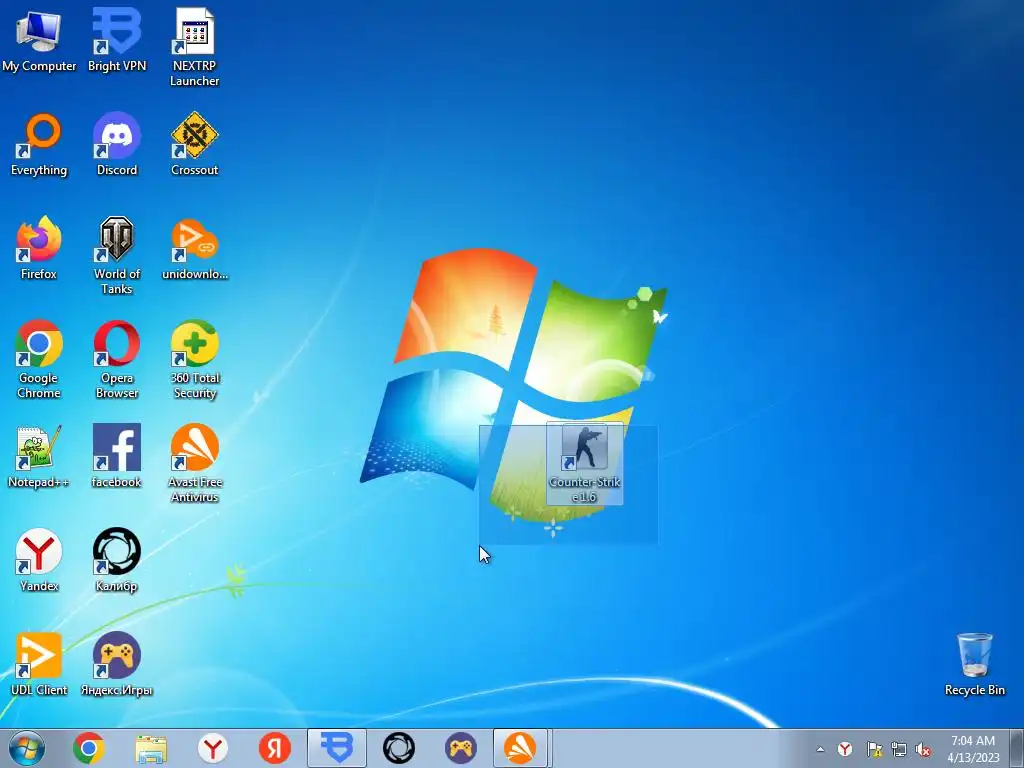Select the Notepad++ desktop shortcut
1024x768 pixels.
[39, 457]
